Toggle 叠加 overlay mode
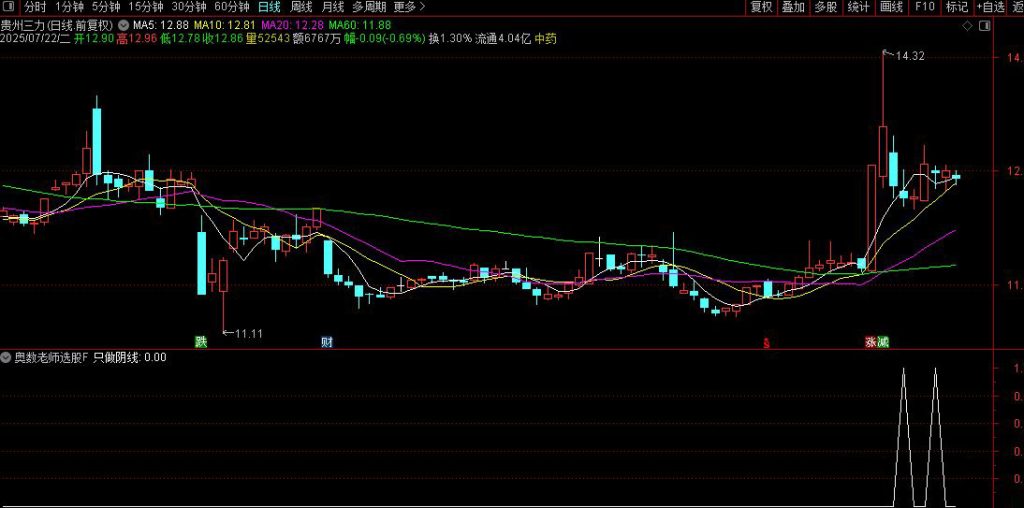 pos(793,7)
